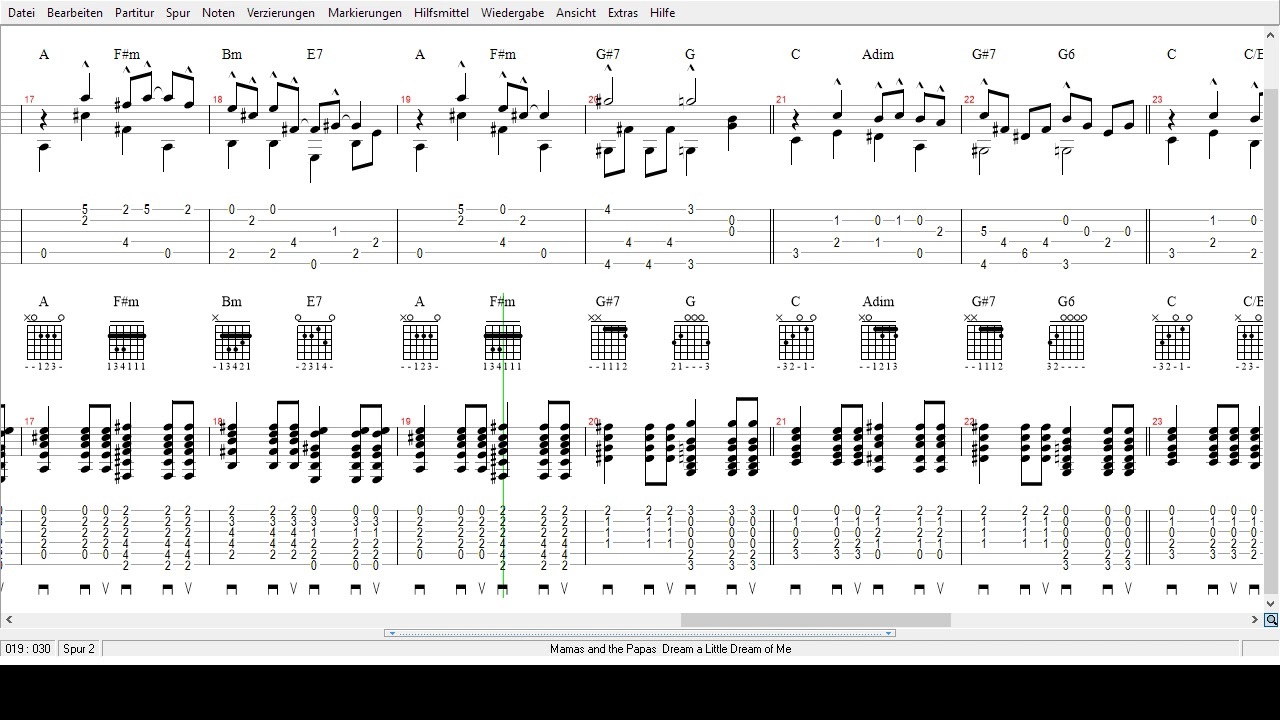
Task: Open the Hilfsmittel menu
Action: [441, 13]
